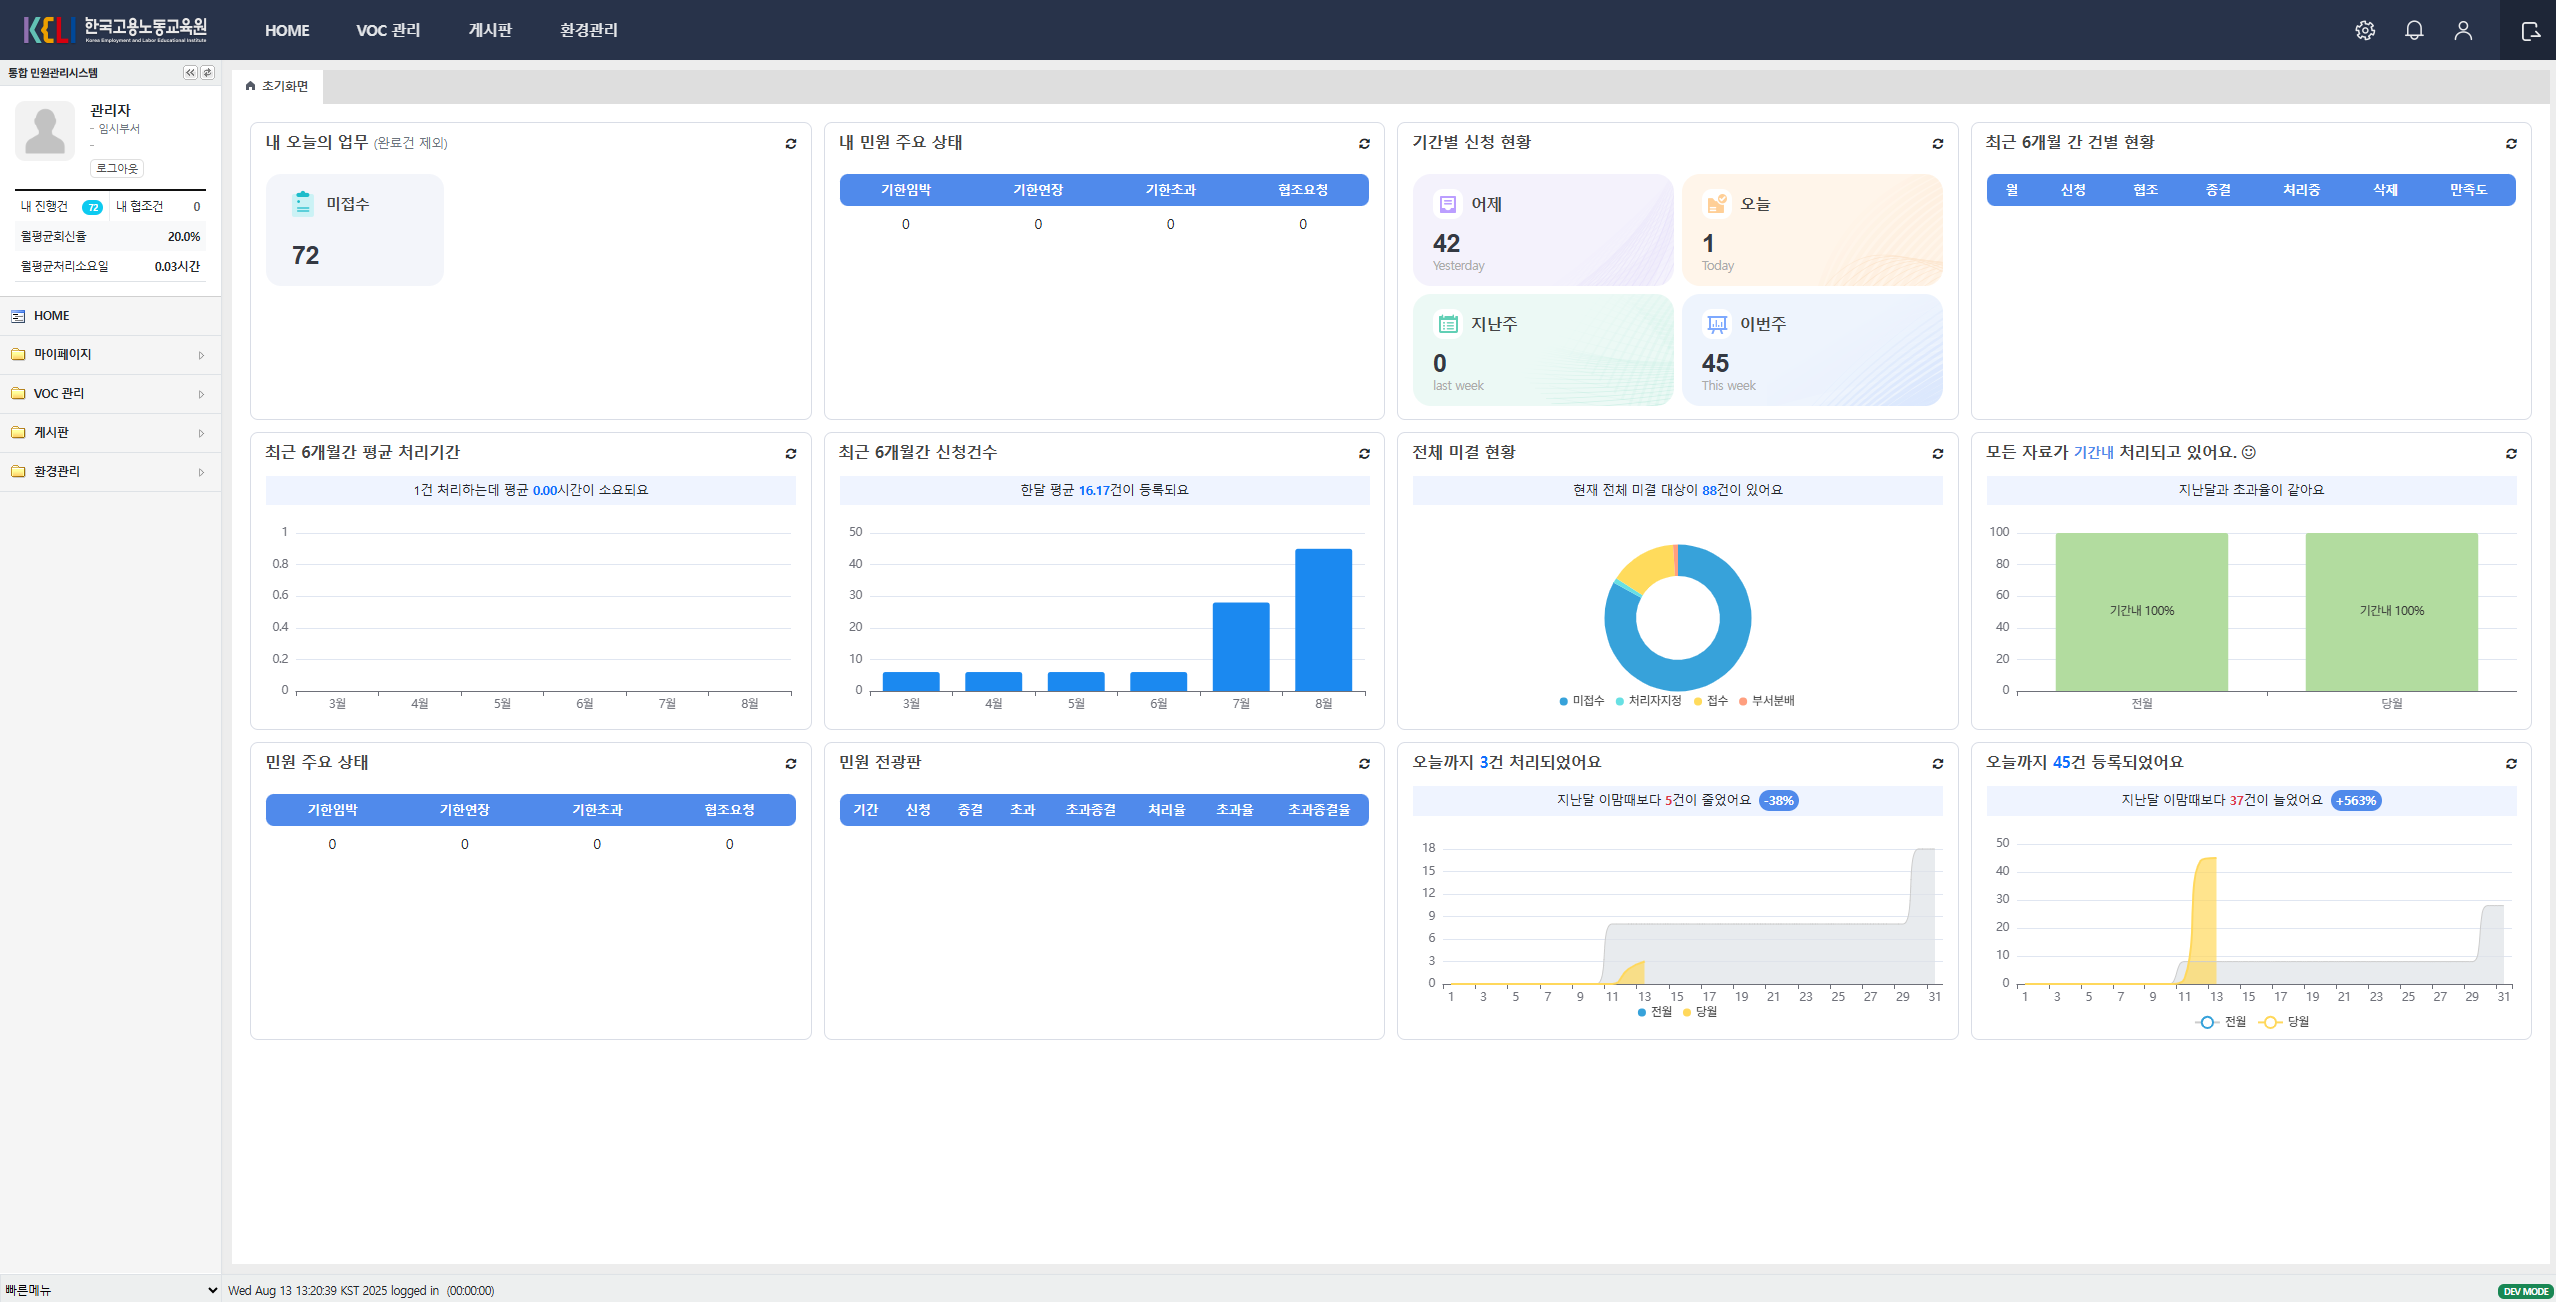
Task: Click the logout exit icon at top right
Action: coord(2530,31)
